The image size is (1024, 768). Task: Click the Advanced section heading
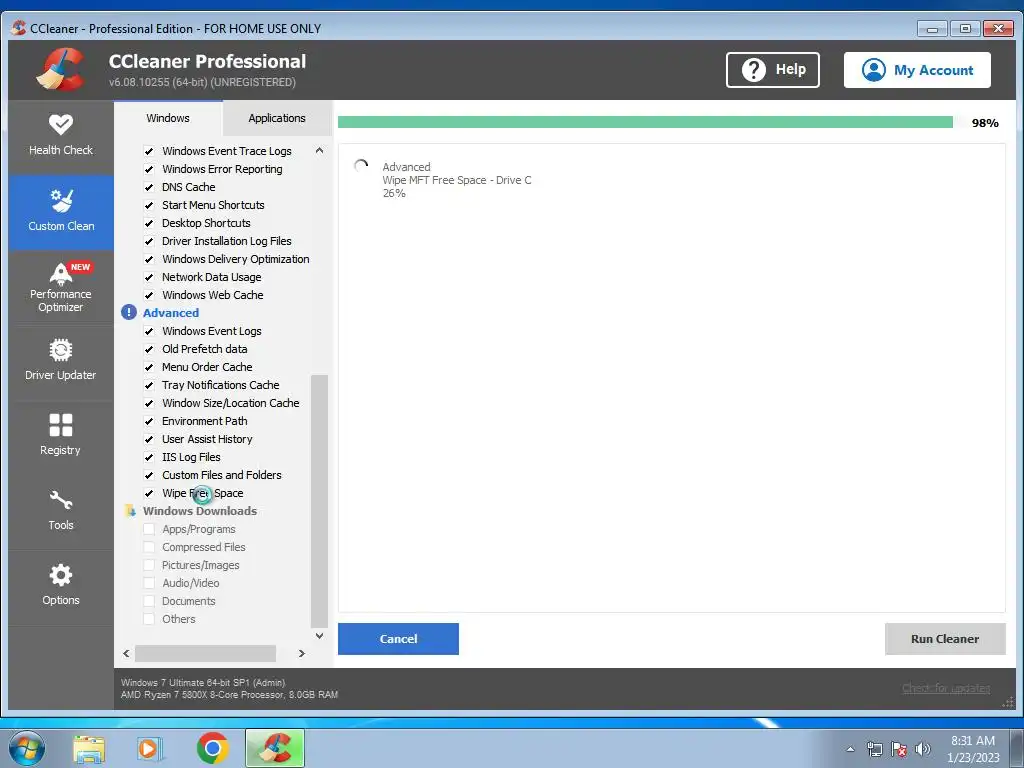pyautogui.click(x=171, y=313)
